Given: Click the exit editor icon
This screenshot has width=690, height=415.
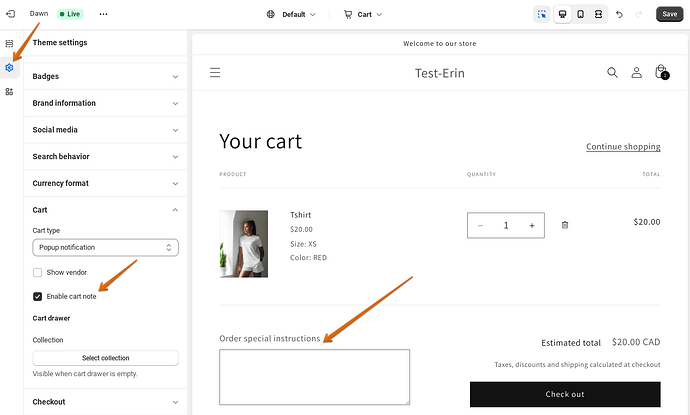Looking at the screenshot, I should coord(10,15).
